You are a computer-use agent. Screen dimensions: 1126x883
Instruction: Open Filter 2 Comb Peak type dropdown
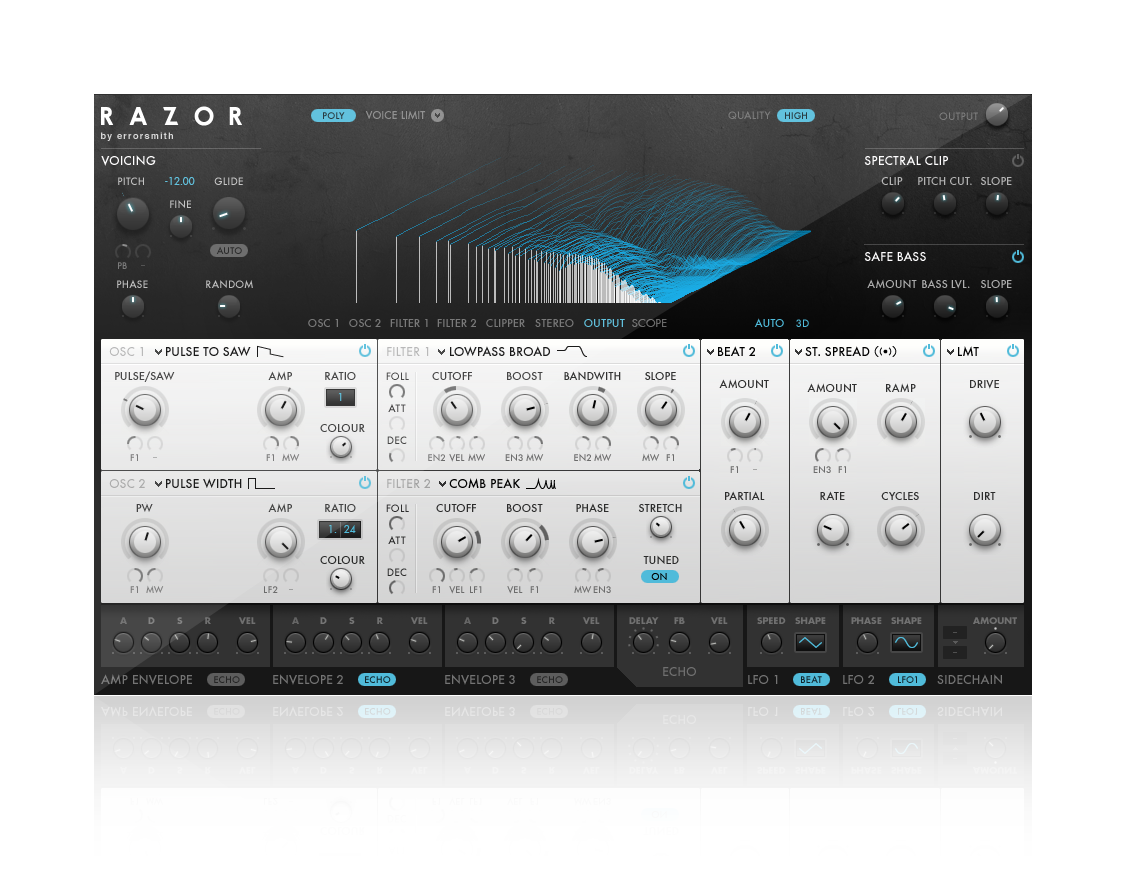click(x=443, y=484)
